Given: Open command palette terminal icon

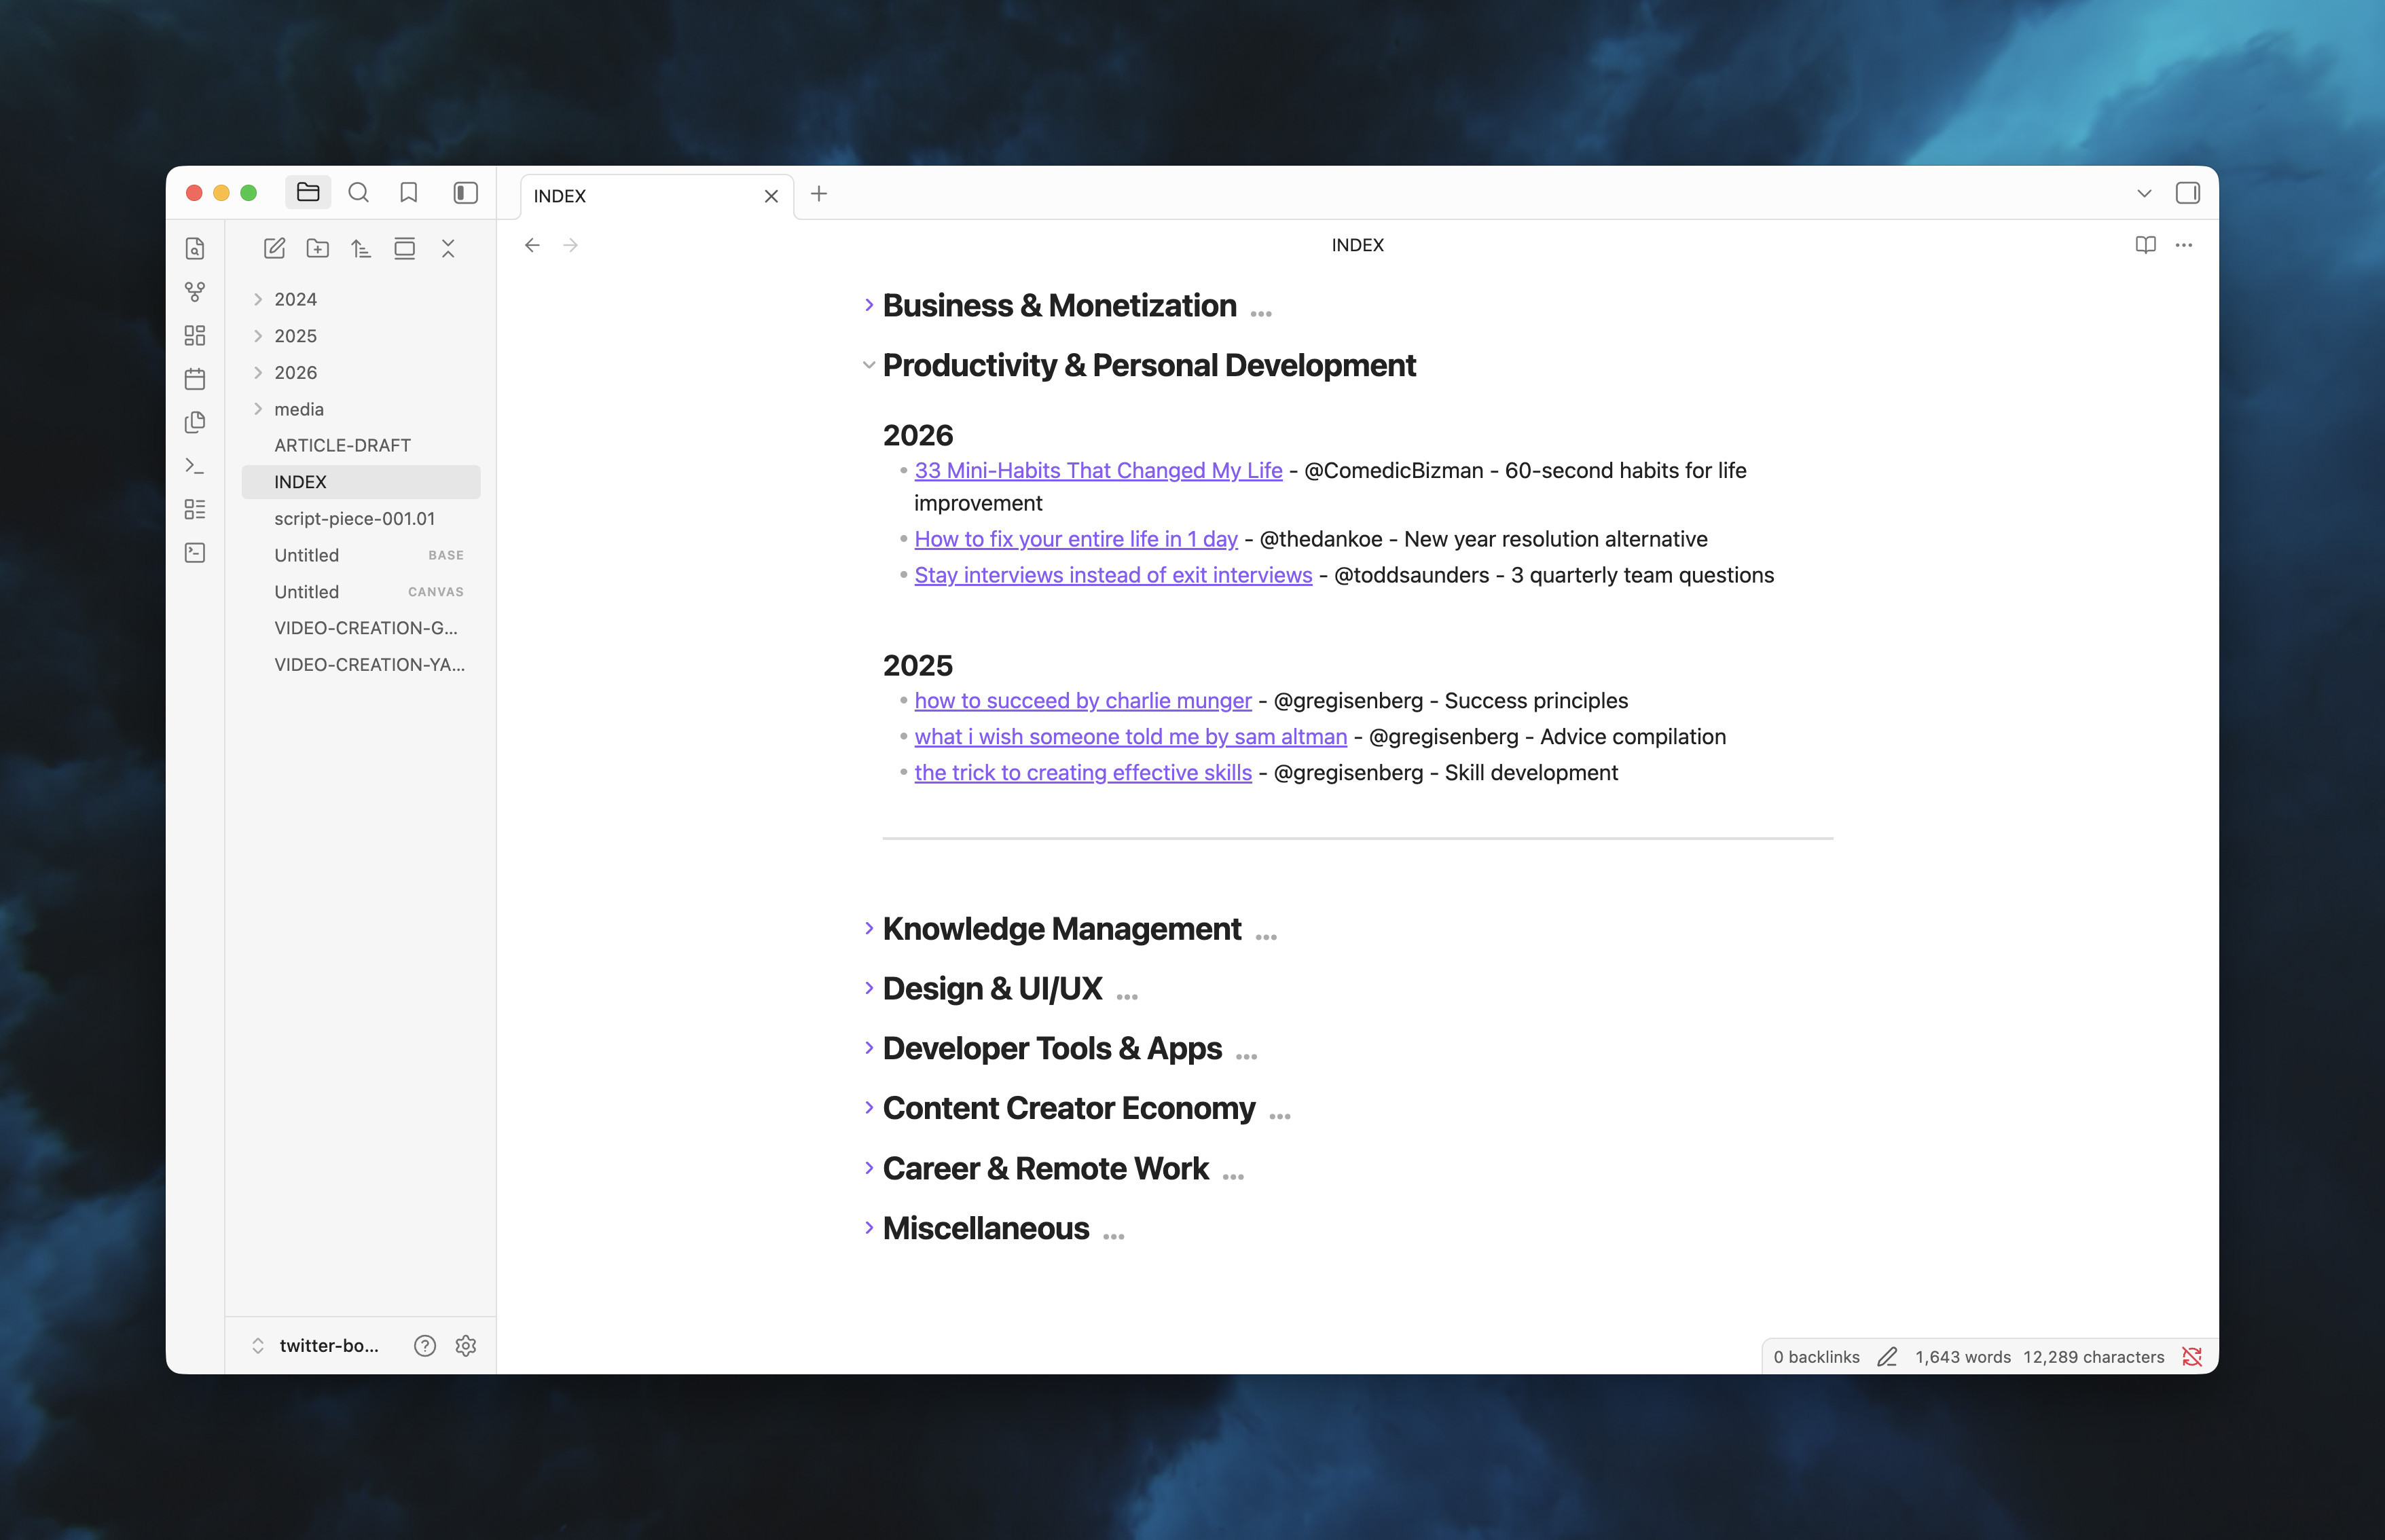Looking at the screenshot, I should tap(195, 466).
